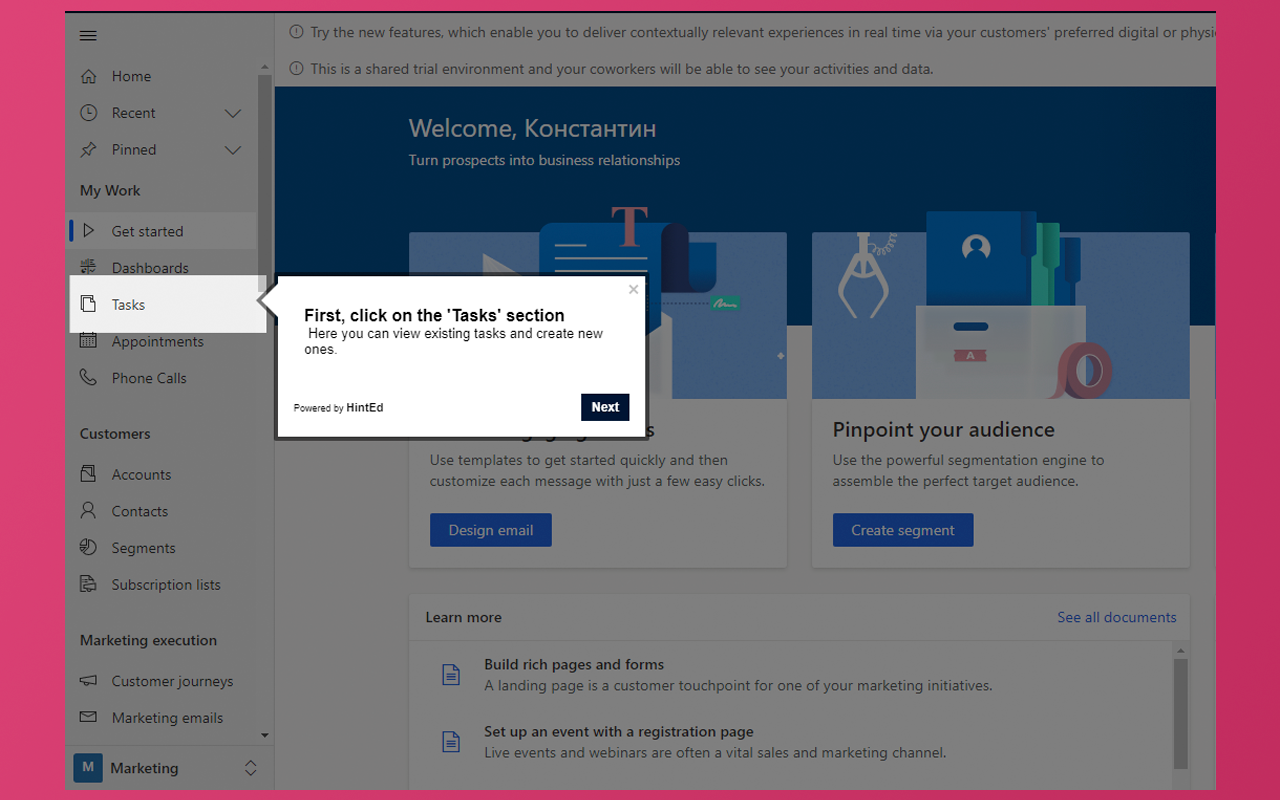Click sidebar scrollbar down arrow

point(265,735)
